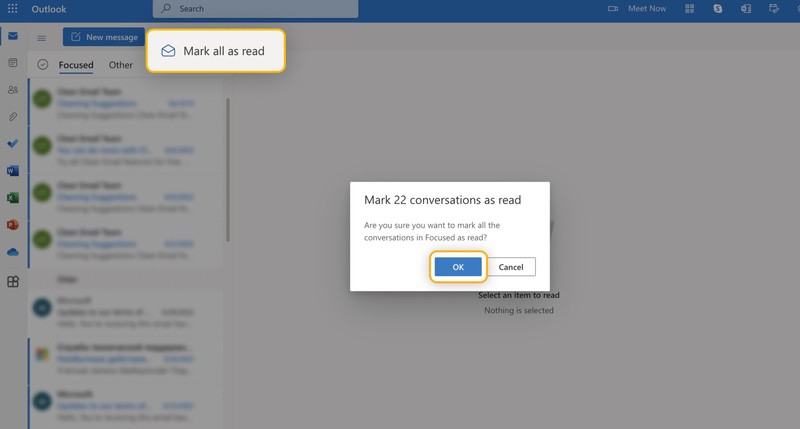Open OneDrive cloud icon
This screenshot has width=800, height=429.
coord(13,252)
